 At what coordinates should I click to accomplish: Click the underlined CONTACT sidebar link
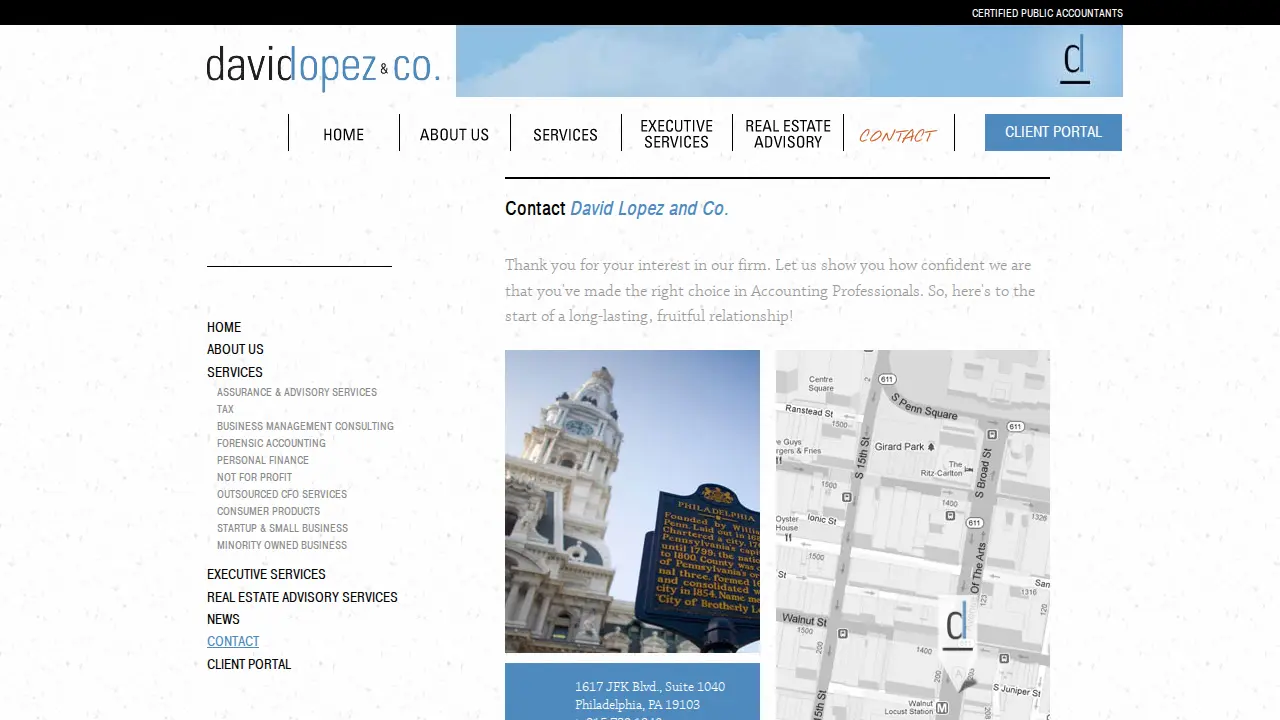[x=233, y=641]
